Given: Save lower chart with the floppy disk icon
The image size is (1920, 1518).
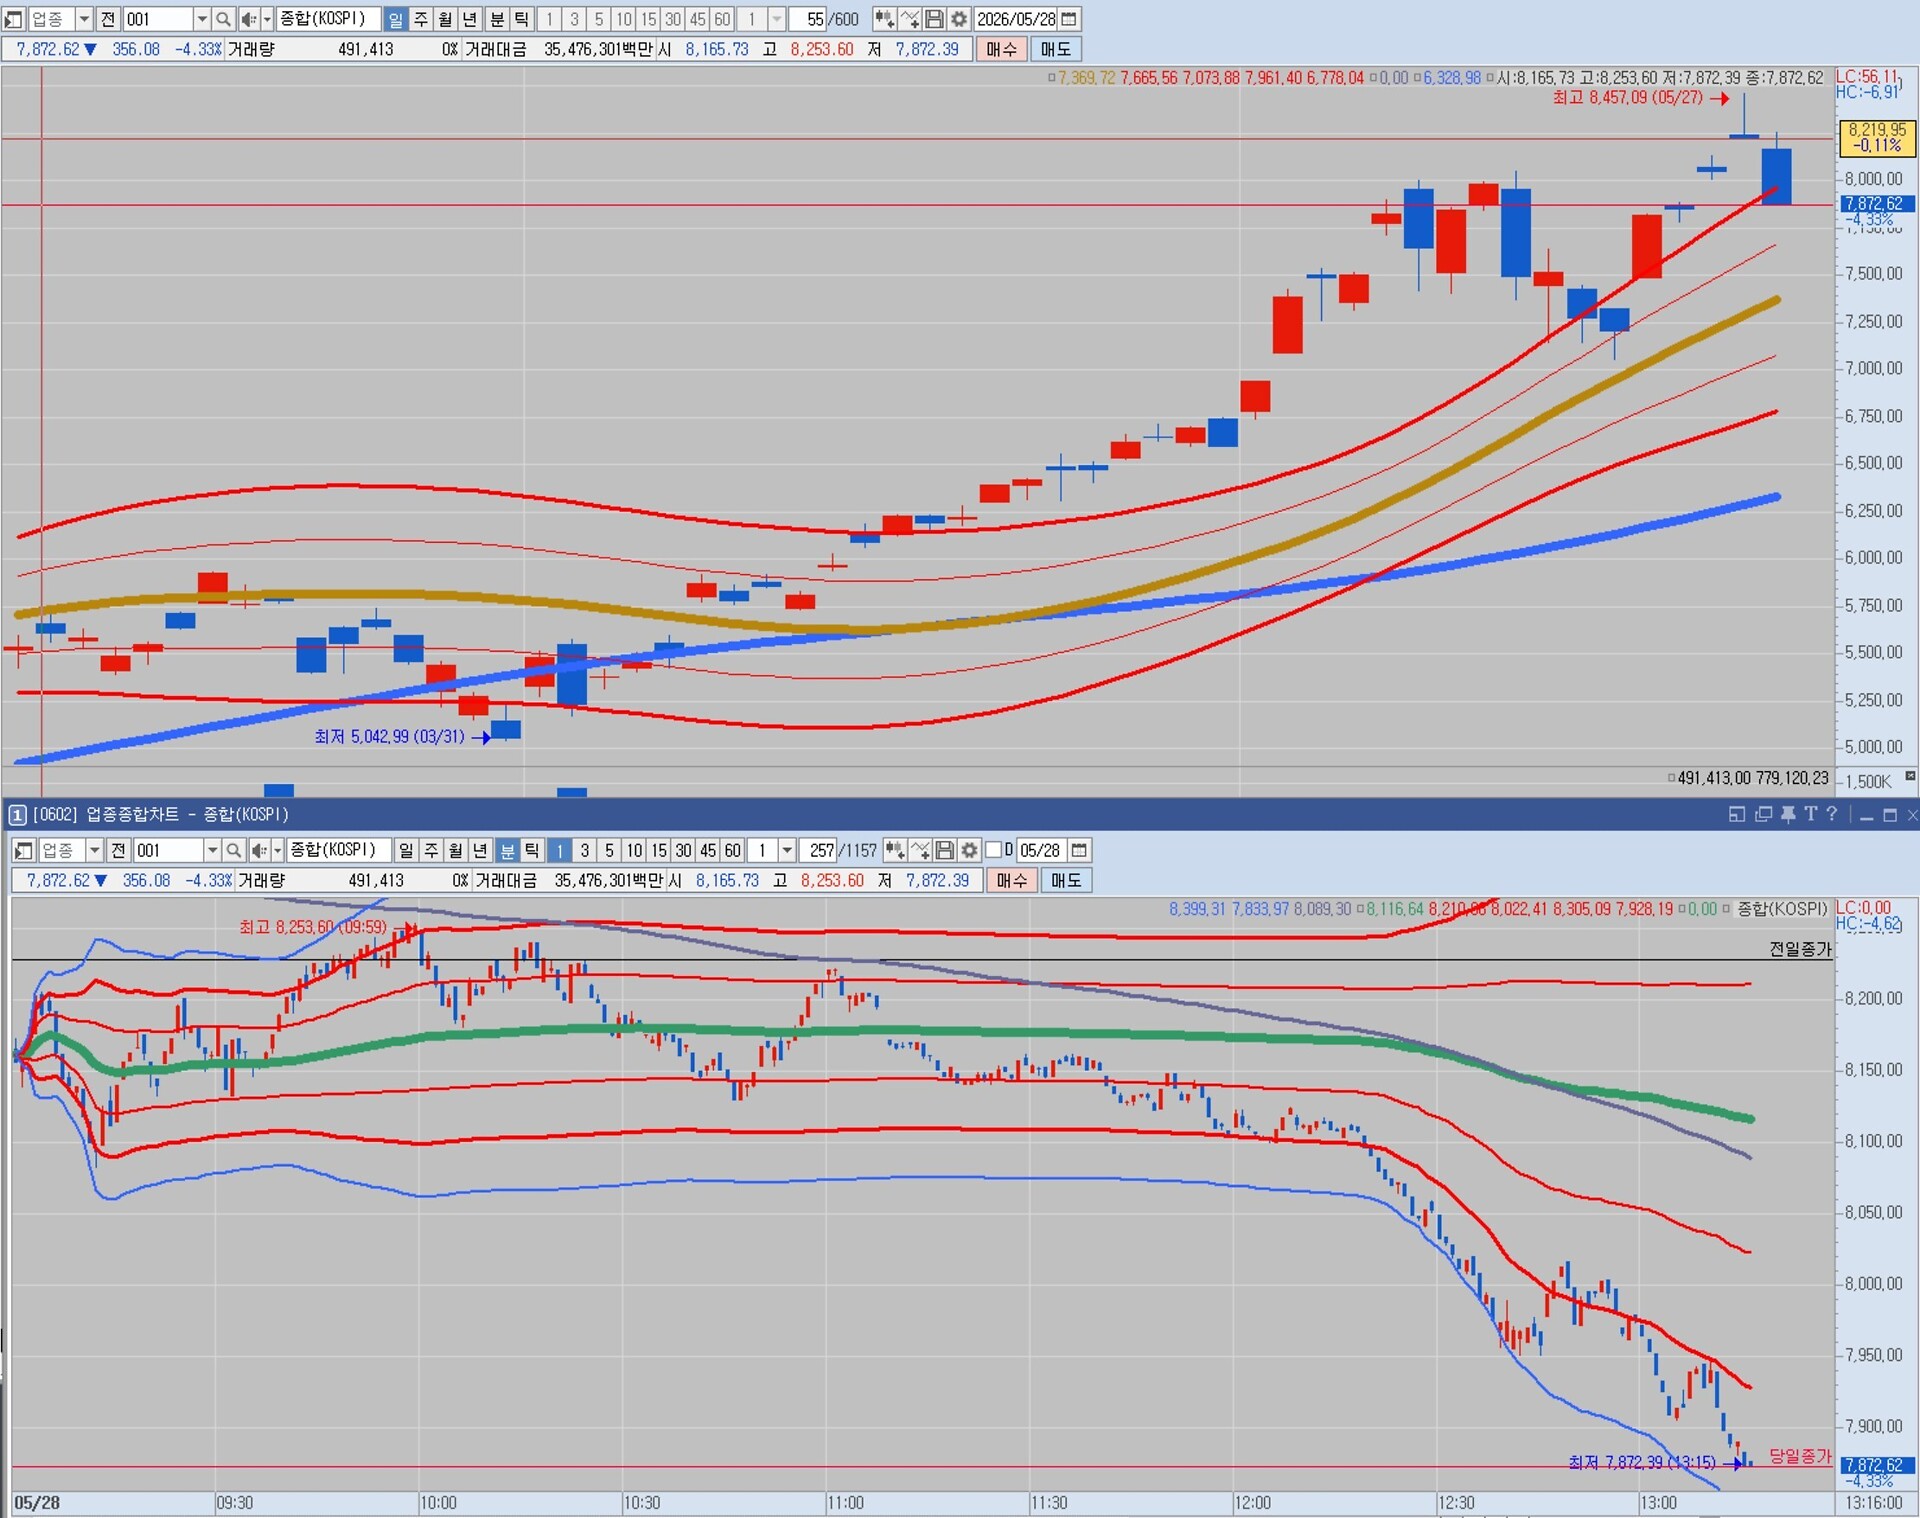Looking at the screenshot, I should [x=945, y=850].
